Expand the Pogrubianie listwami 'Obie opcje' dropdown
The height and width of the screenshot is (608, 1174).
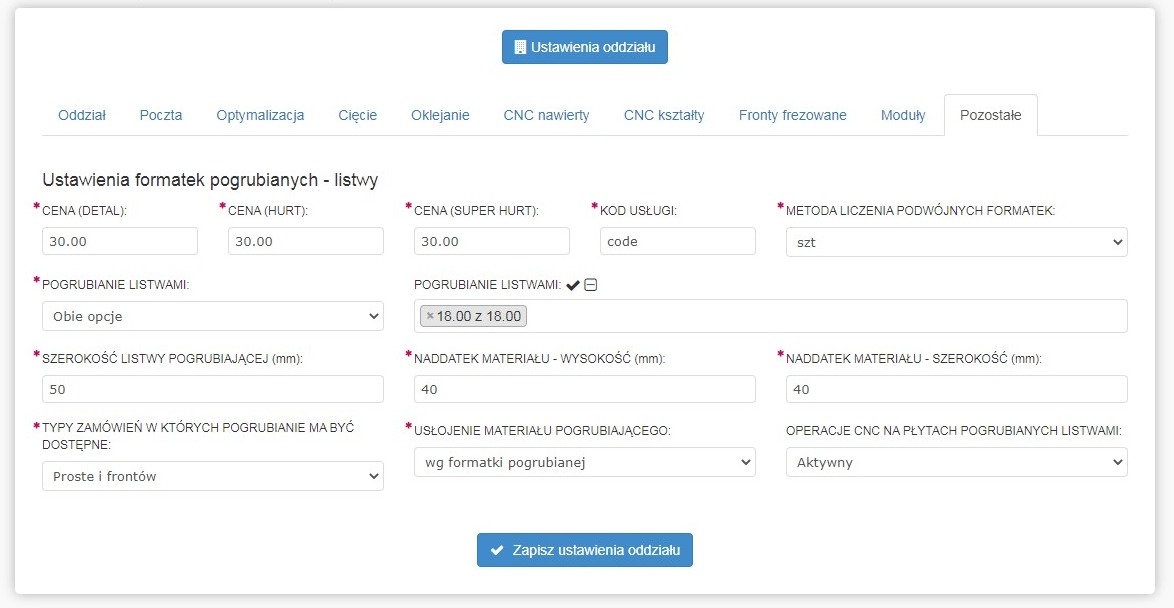212,316
